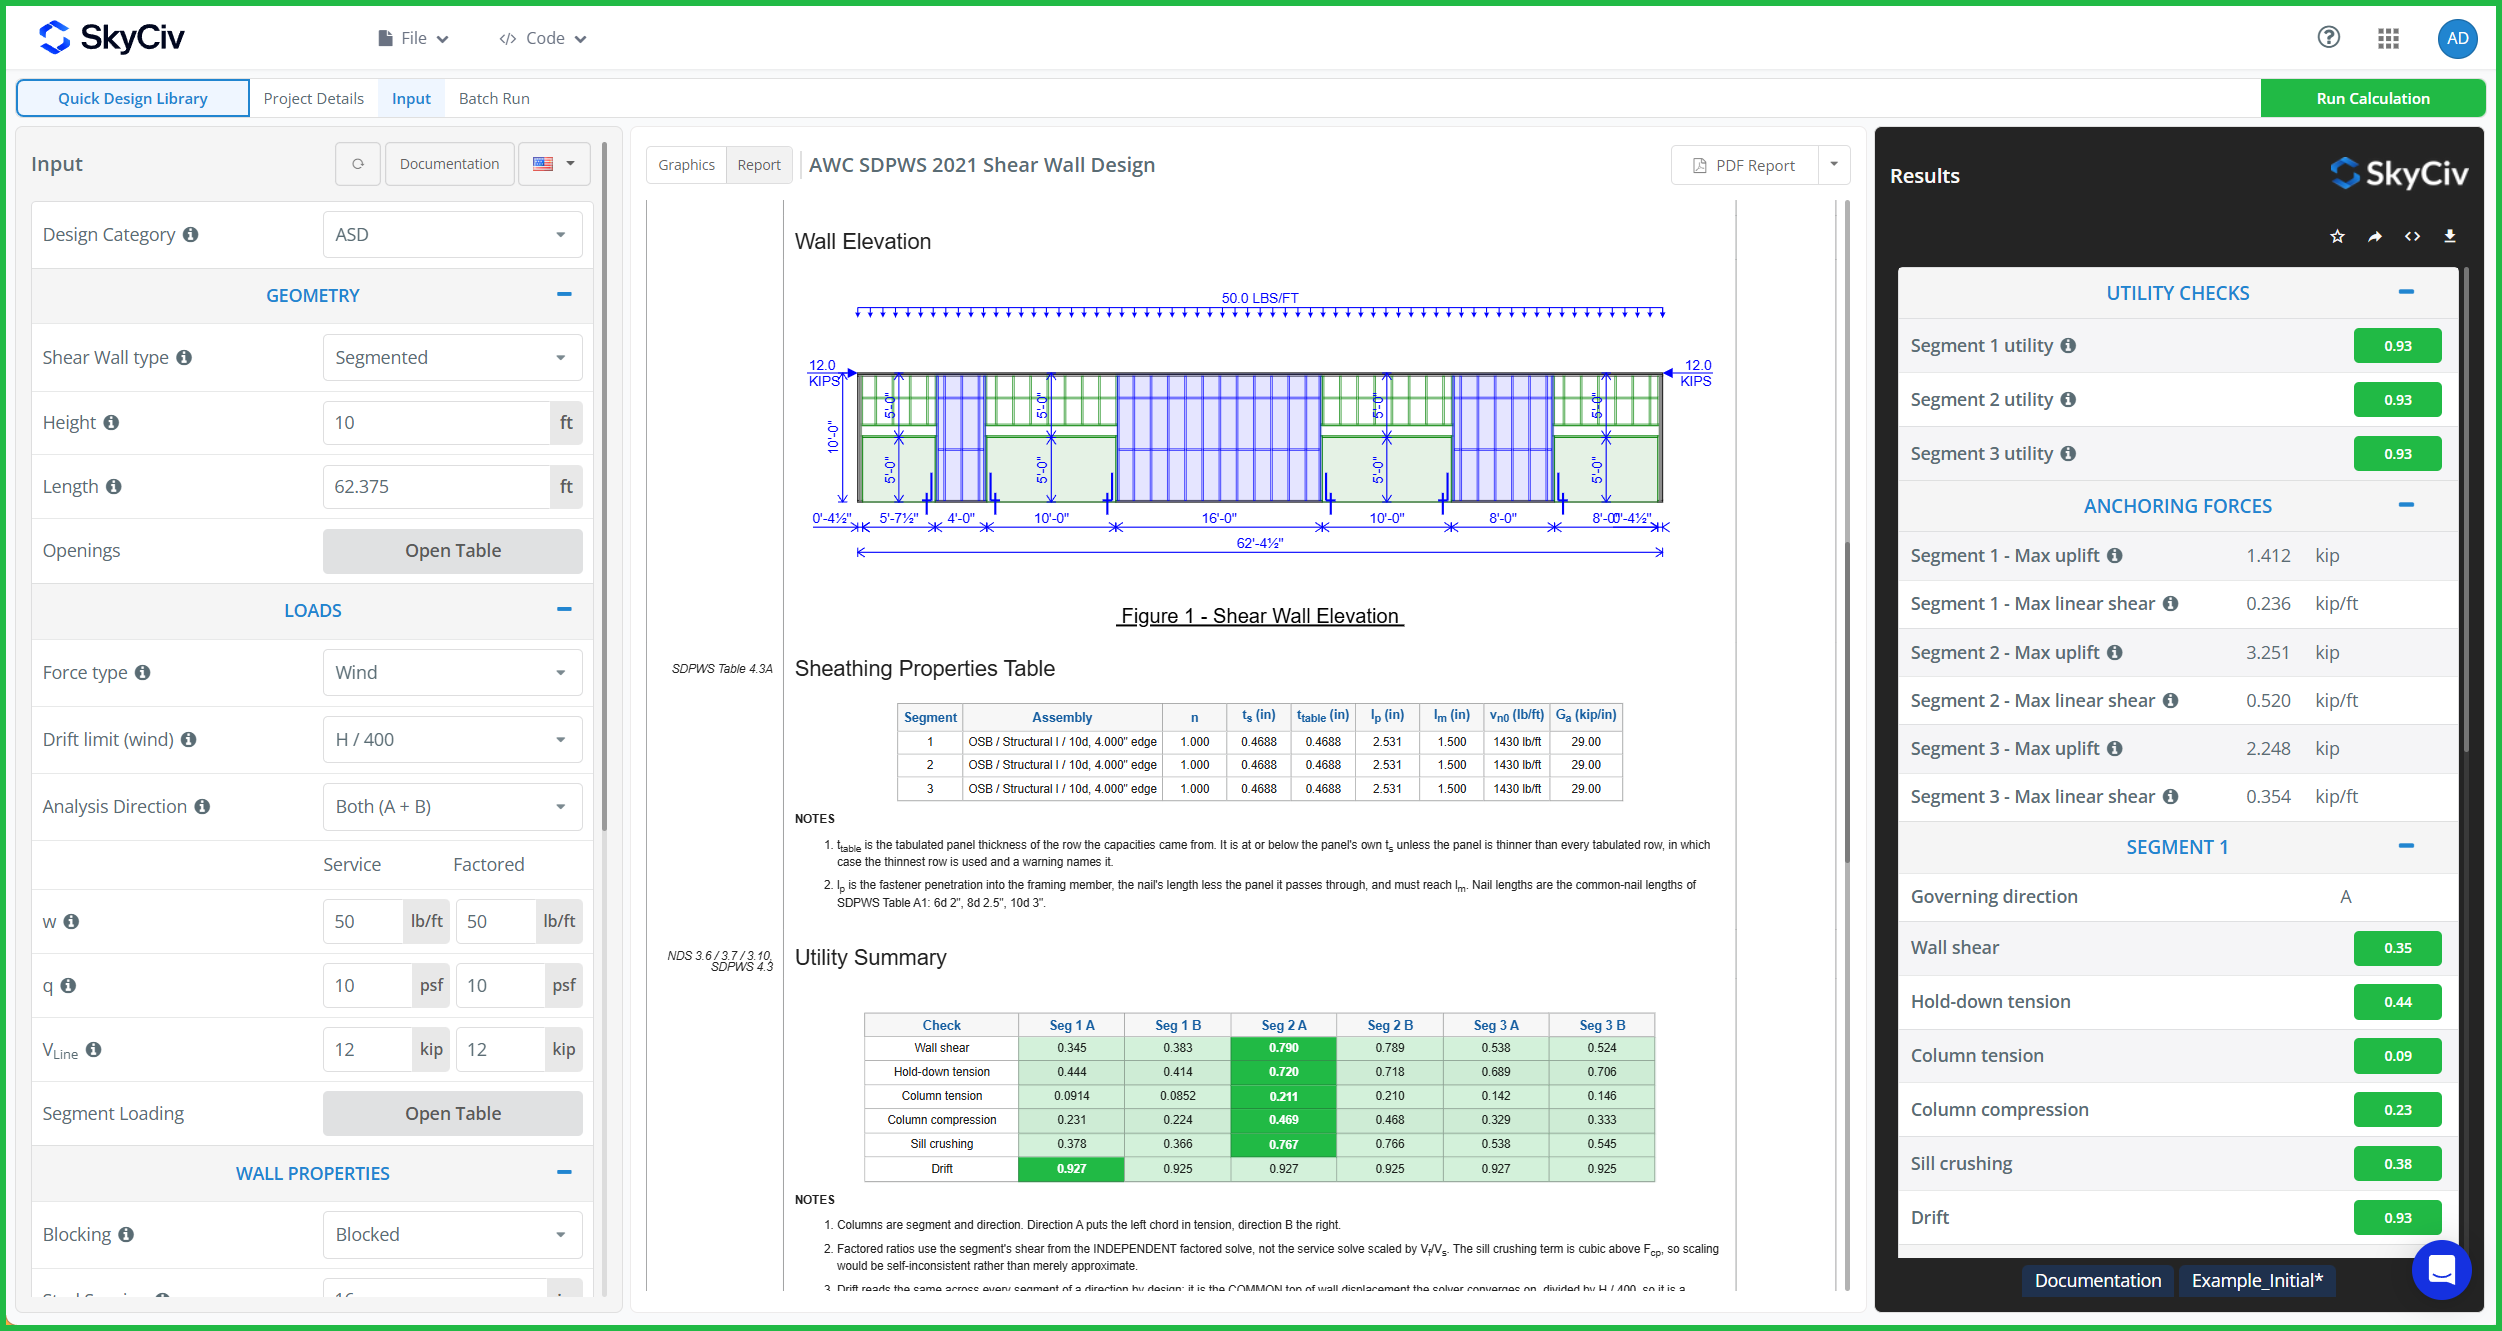Collapse the LOADS section

tap(564, 609)
